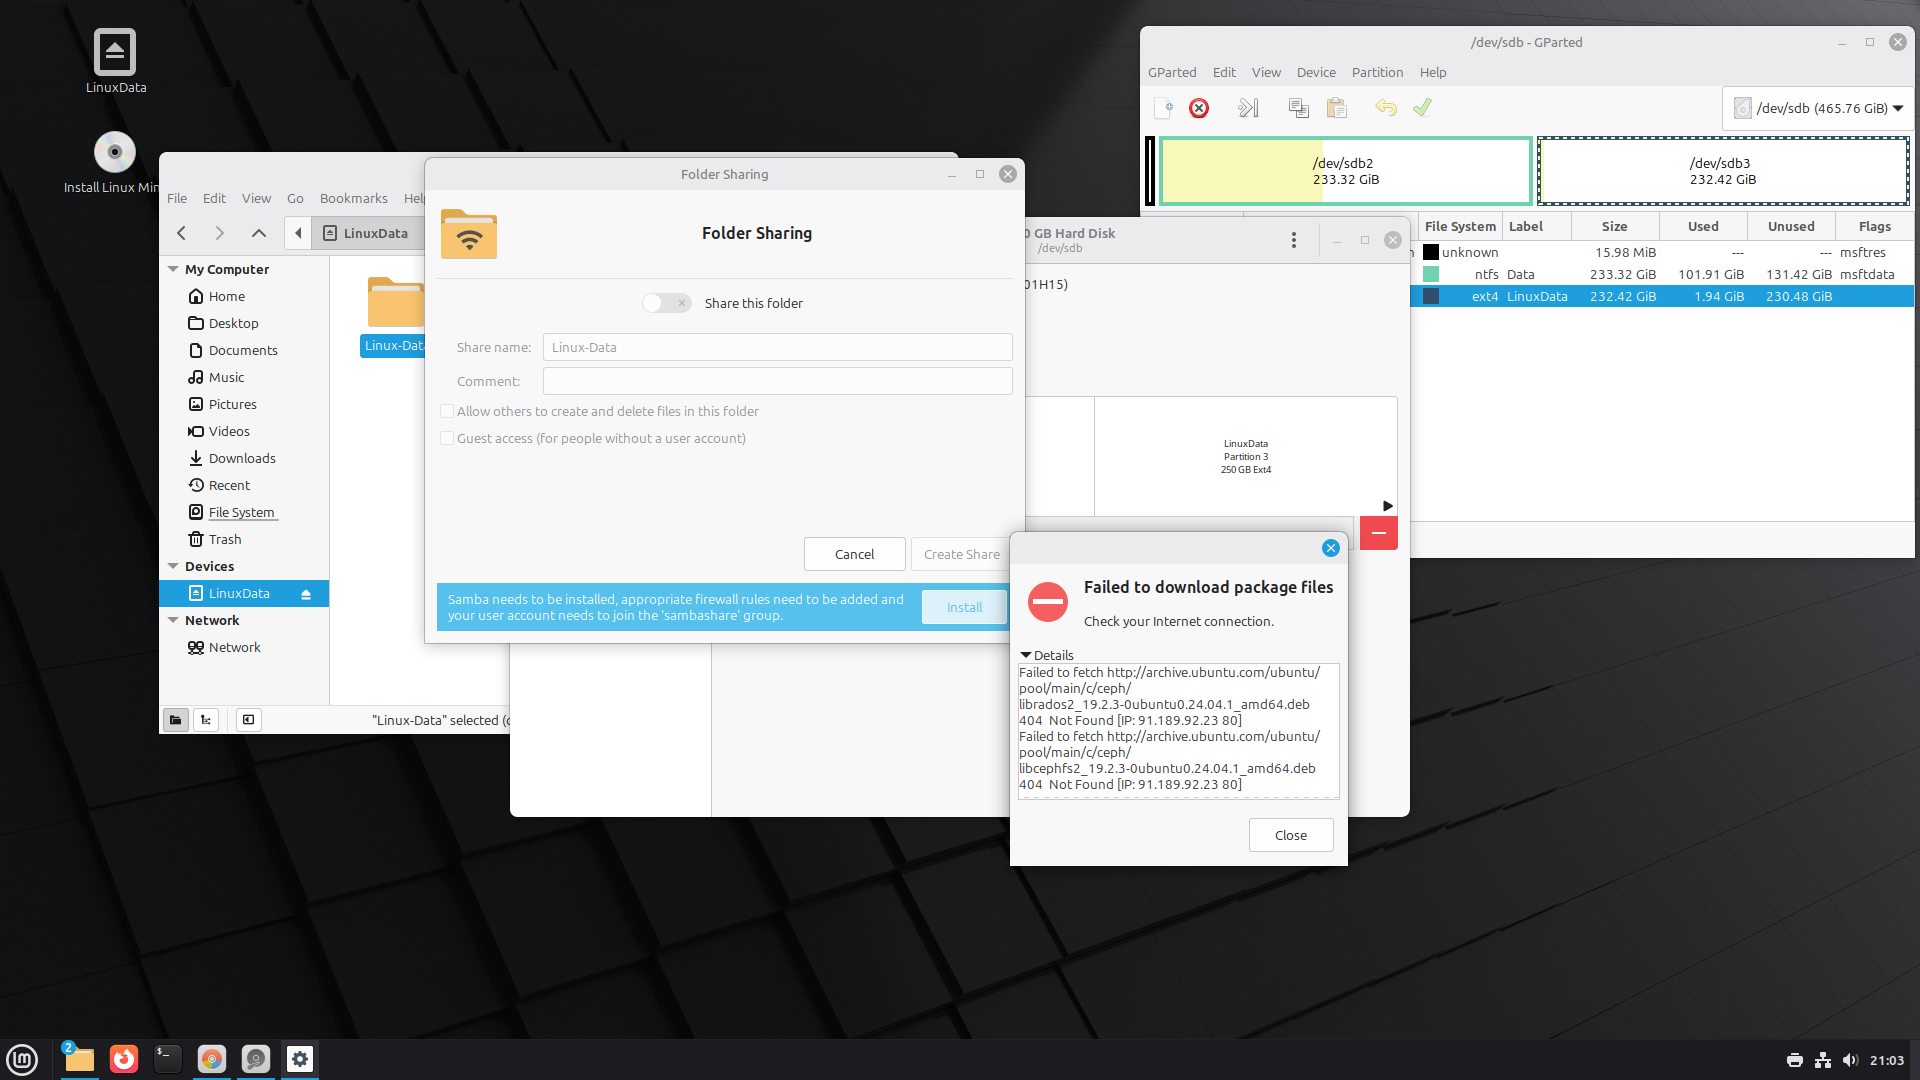
Task: Copy the selected partition via toolbar icon
Action: (1298, 107)
